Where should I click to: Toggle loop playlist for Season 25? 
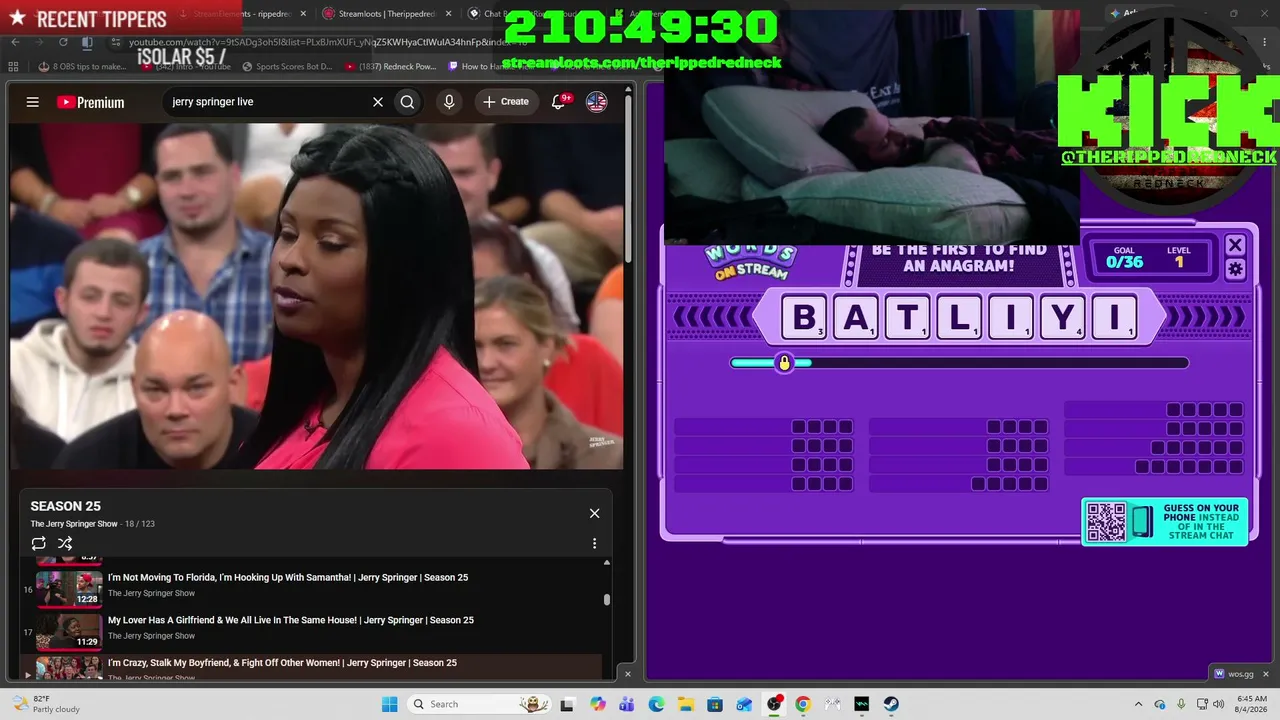[39, 543]
